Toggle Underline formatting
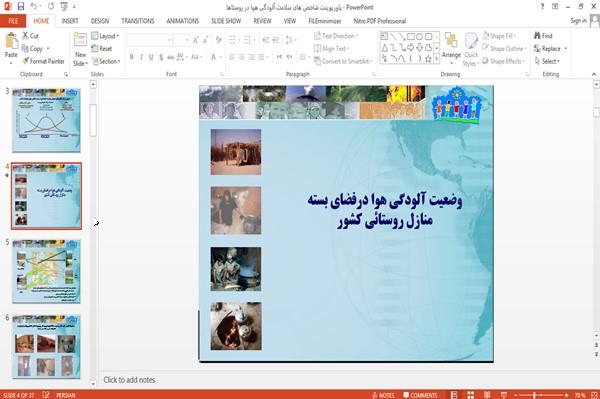Screen dimensions: 600x399 (x=151, y=57)
